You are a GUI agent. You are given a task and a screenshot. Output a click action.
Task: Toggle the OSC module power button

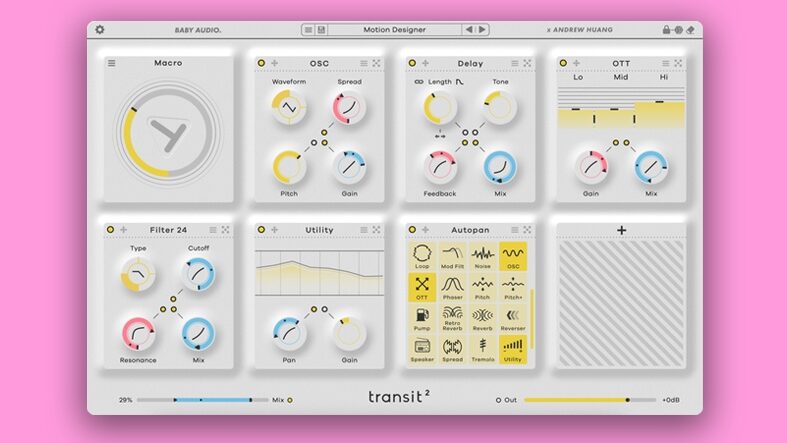261,63
